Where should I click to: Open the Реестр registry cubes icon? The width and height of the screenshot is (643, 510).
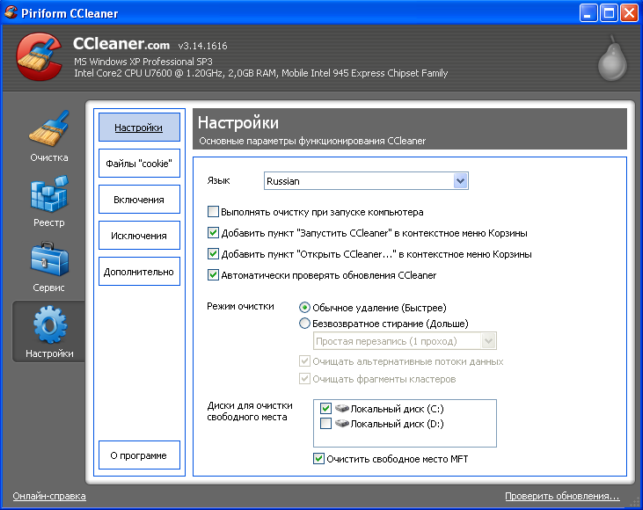pyautogui.click(x=49, y=194)
